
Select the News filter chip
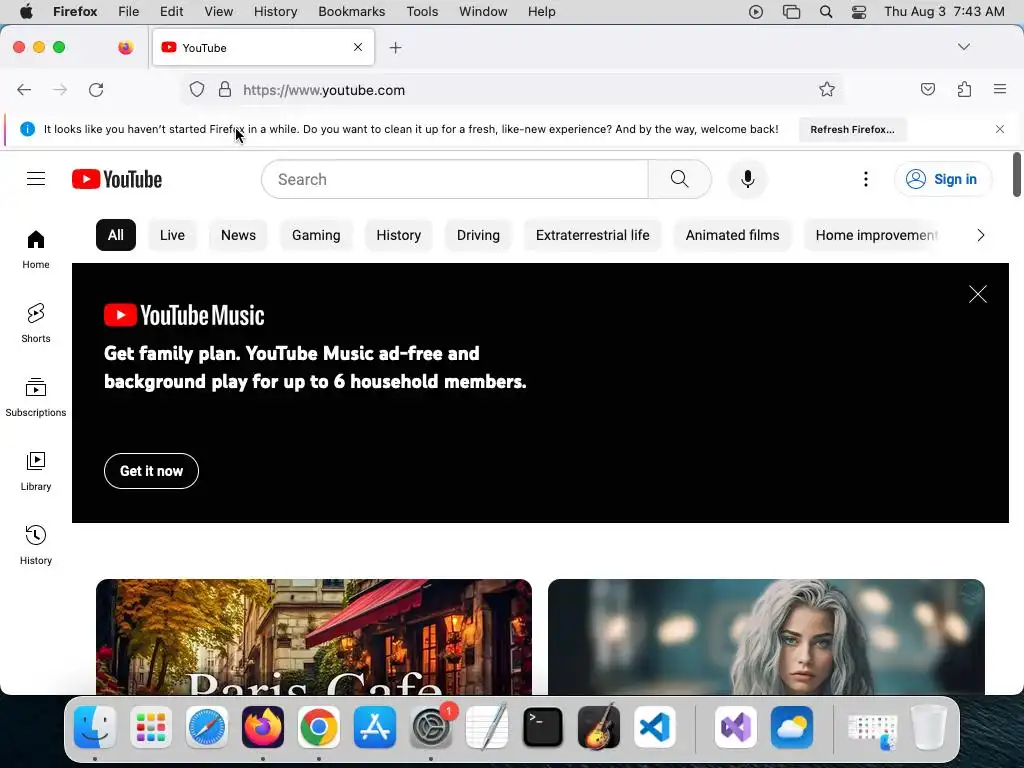point(238,235)
